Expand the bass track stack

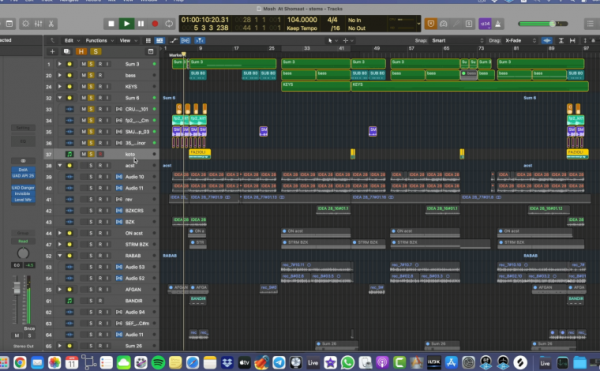click(60, 75)
